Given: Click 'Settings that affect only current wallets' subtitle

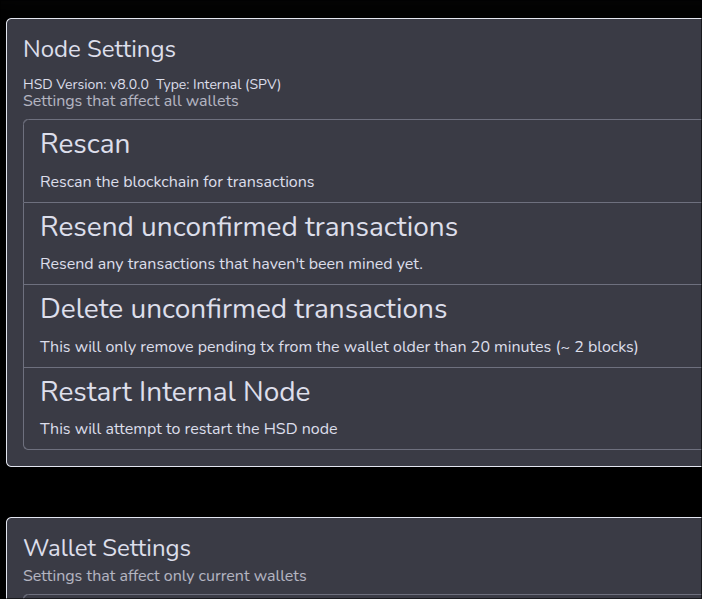Looking at the screenshot, I should pyautogui.click(x=164, y=576).
